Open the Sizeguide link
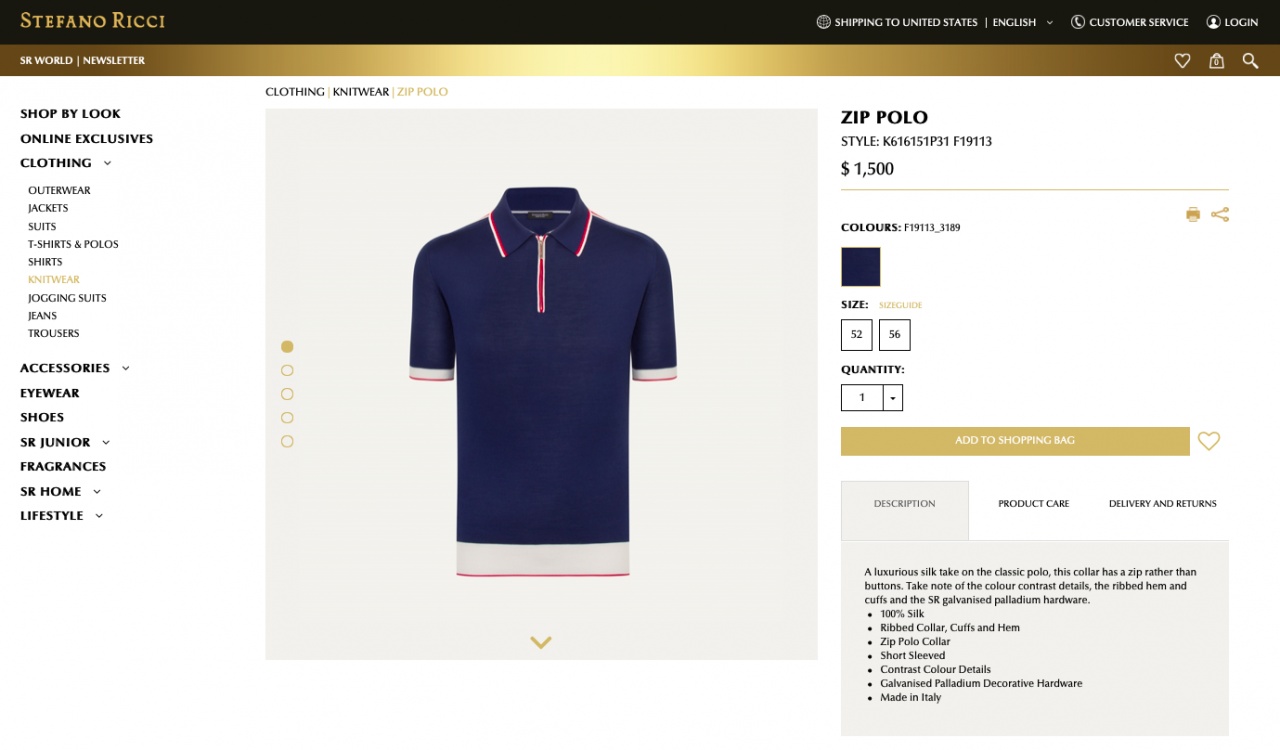1280x750 pixels. click(x=900, y=305)
